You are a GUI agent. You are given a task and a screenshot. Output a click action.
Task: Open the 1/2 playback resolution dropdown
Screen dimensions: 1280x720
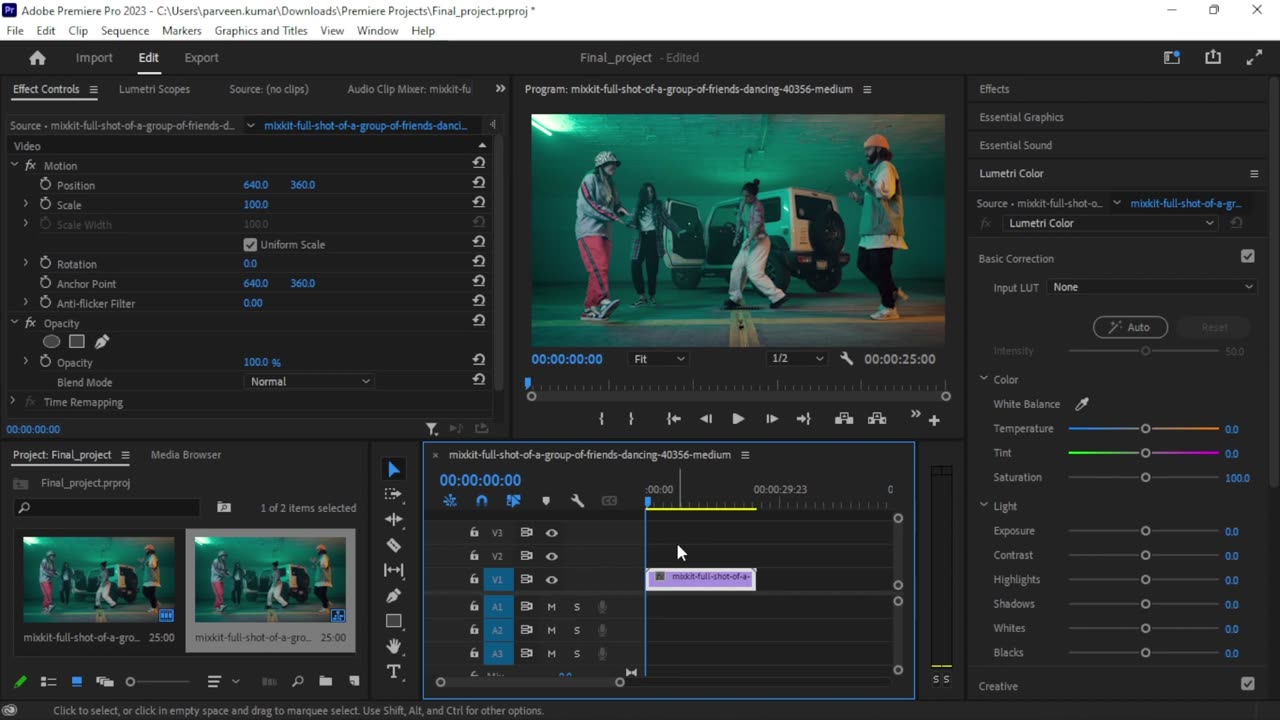coord(797,359)
